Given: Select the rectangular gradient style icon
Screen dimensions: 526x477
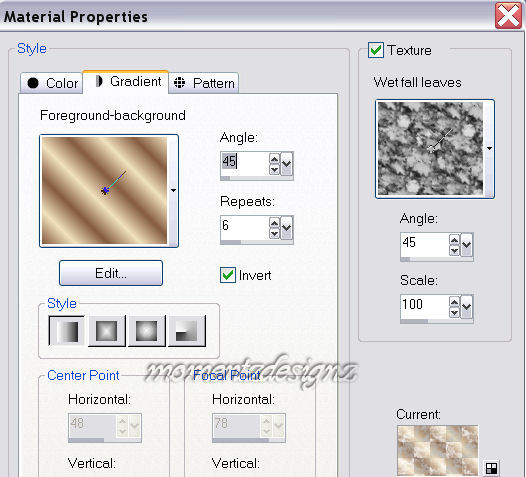Looking at the screenshot, I should (107, 331).
